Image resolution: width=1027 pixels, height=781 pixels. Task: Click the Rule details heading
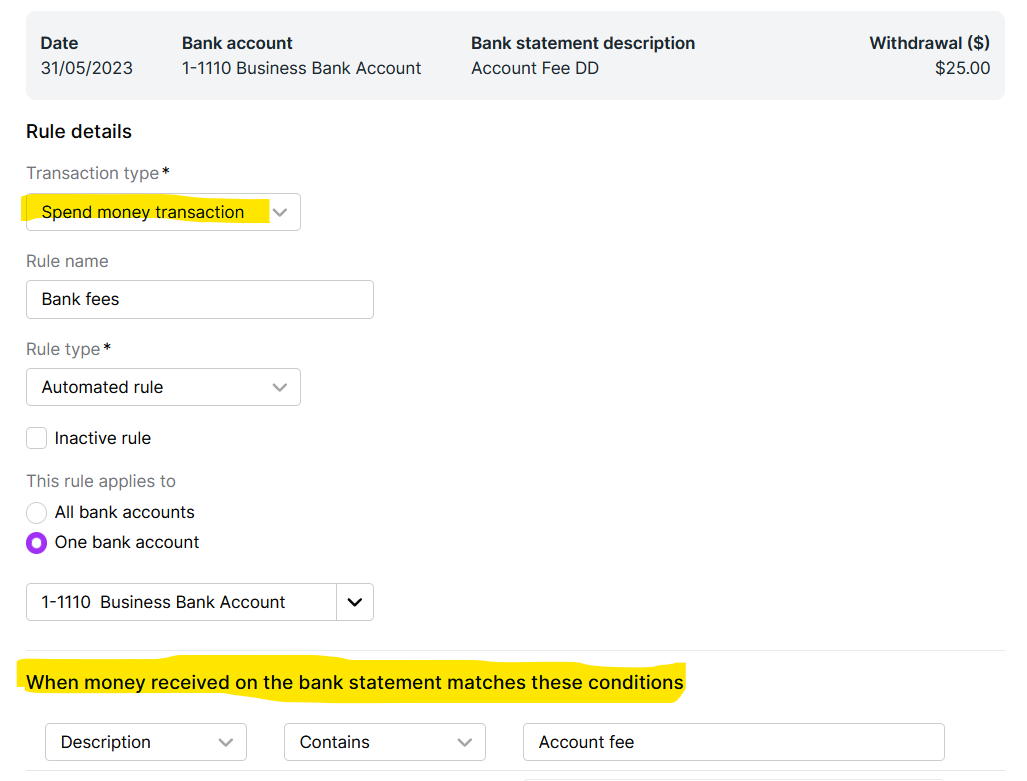pyautogui.click(x=78, y=131)
